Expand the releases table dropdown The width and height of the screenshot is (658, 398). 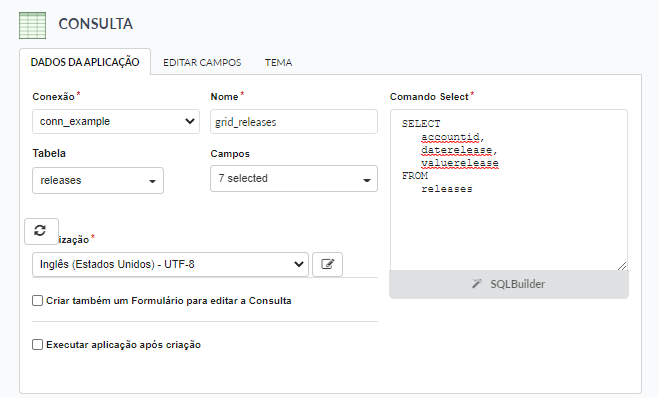(x=98, y=181)
